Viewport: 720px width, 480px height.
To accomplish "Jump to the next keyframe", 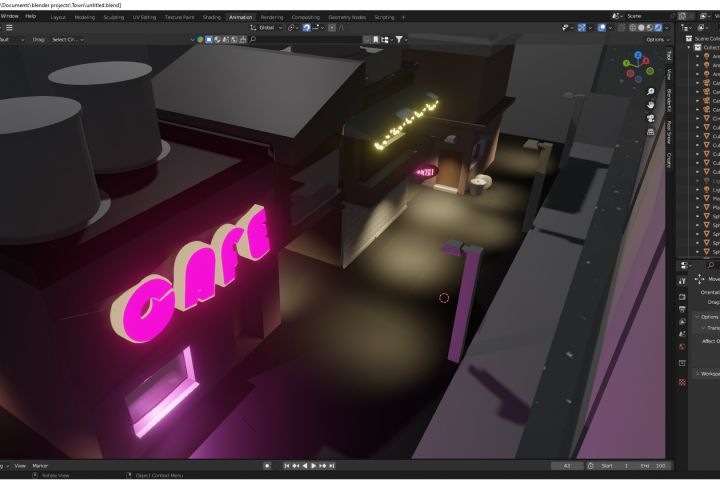I will [323, 466].
